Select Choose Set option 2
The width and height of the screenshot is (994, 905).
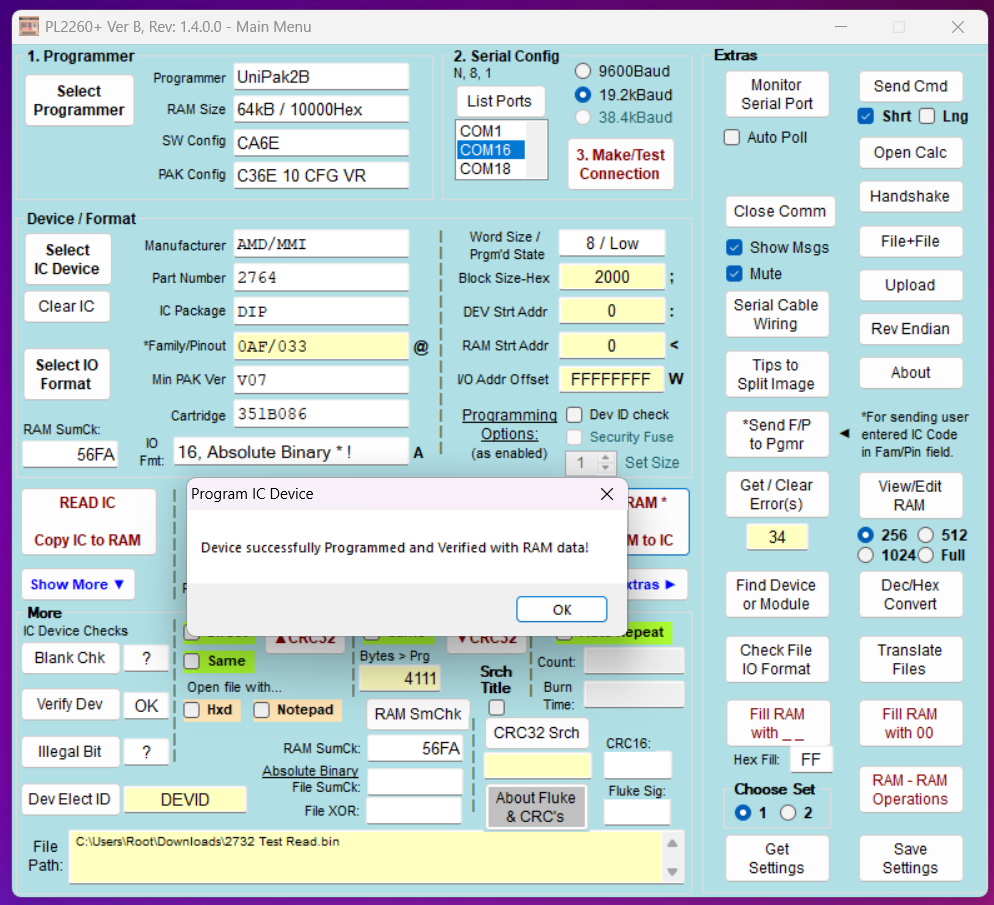click(x=788, y=813)
